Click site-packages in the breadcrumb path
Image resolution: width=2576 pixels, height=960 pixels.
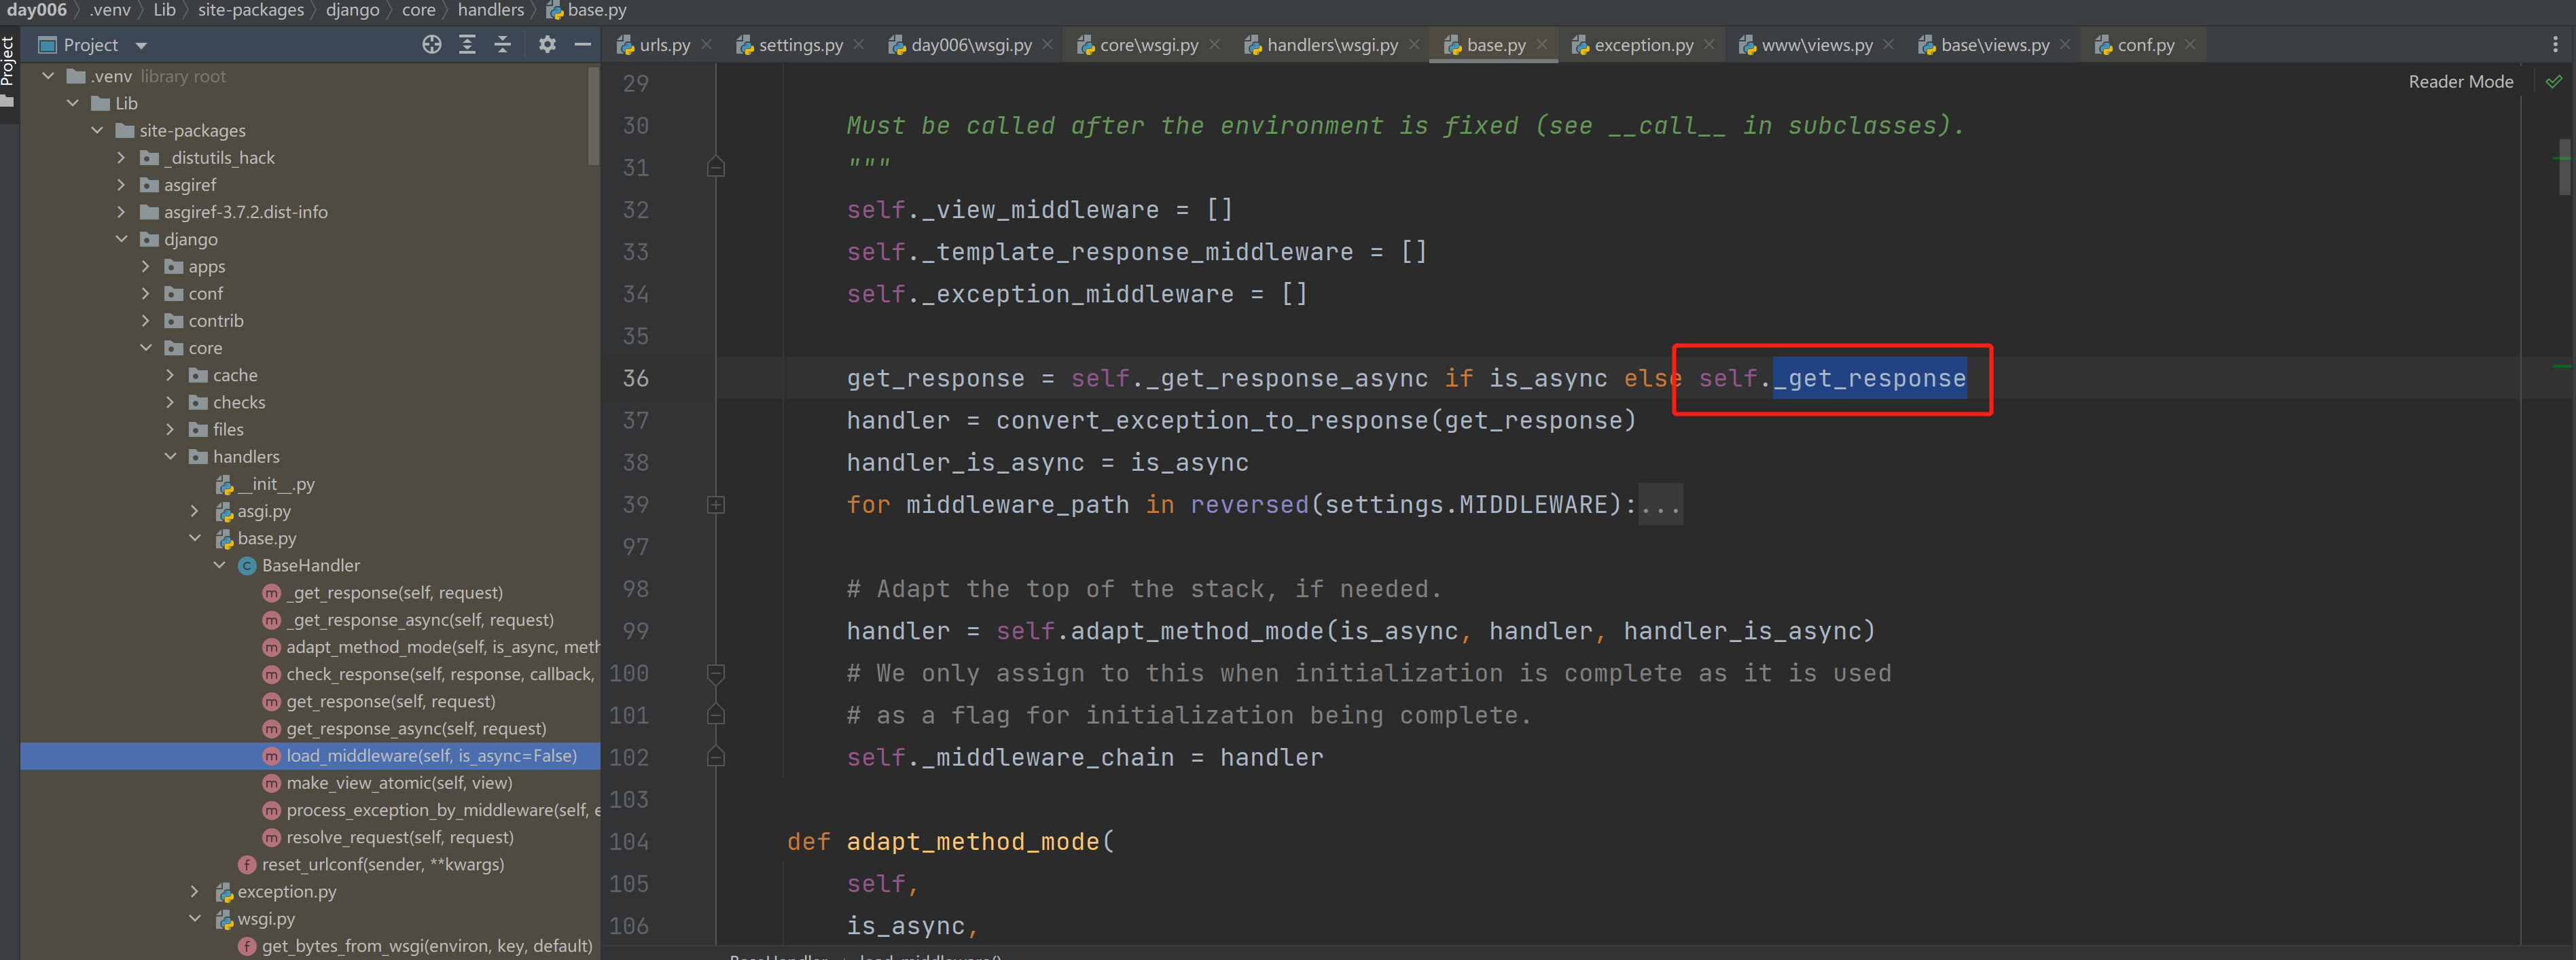click(251, 10)
